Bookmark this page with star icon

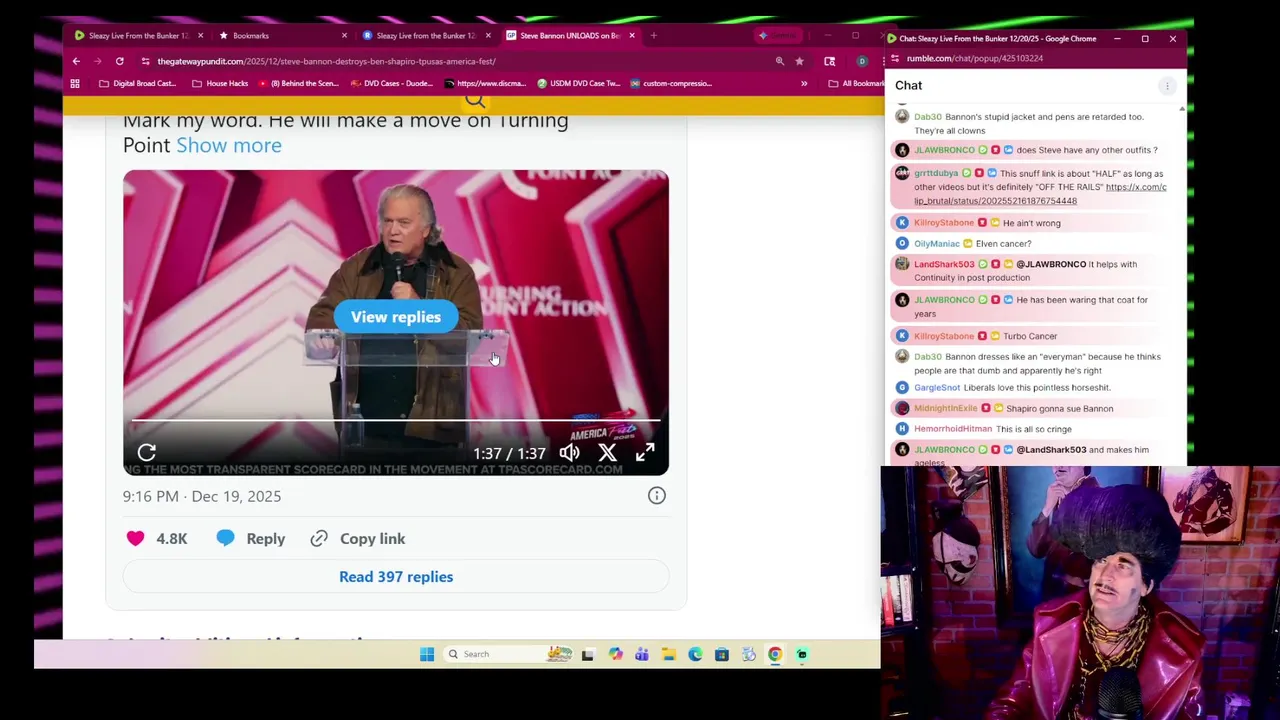point(800,61)
